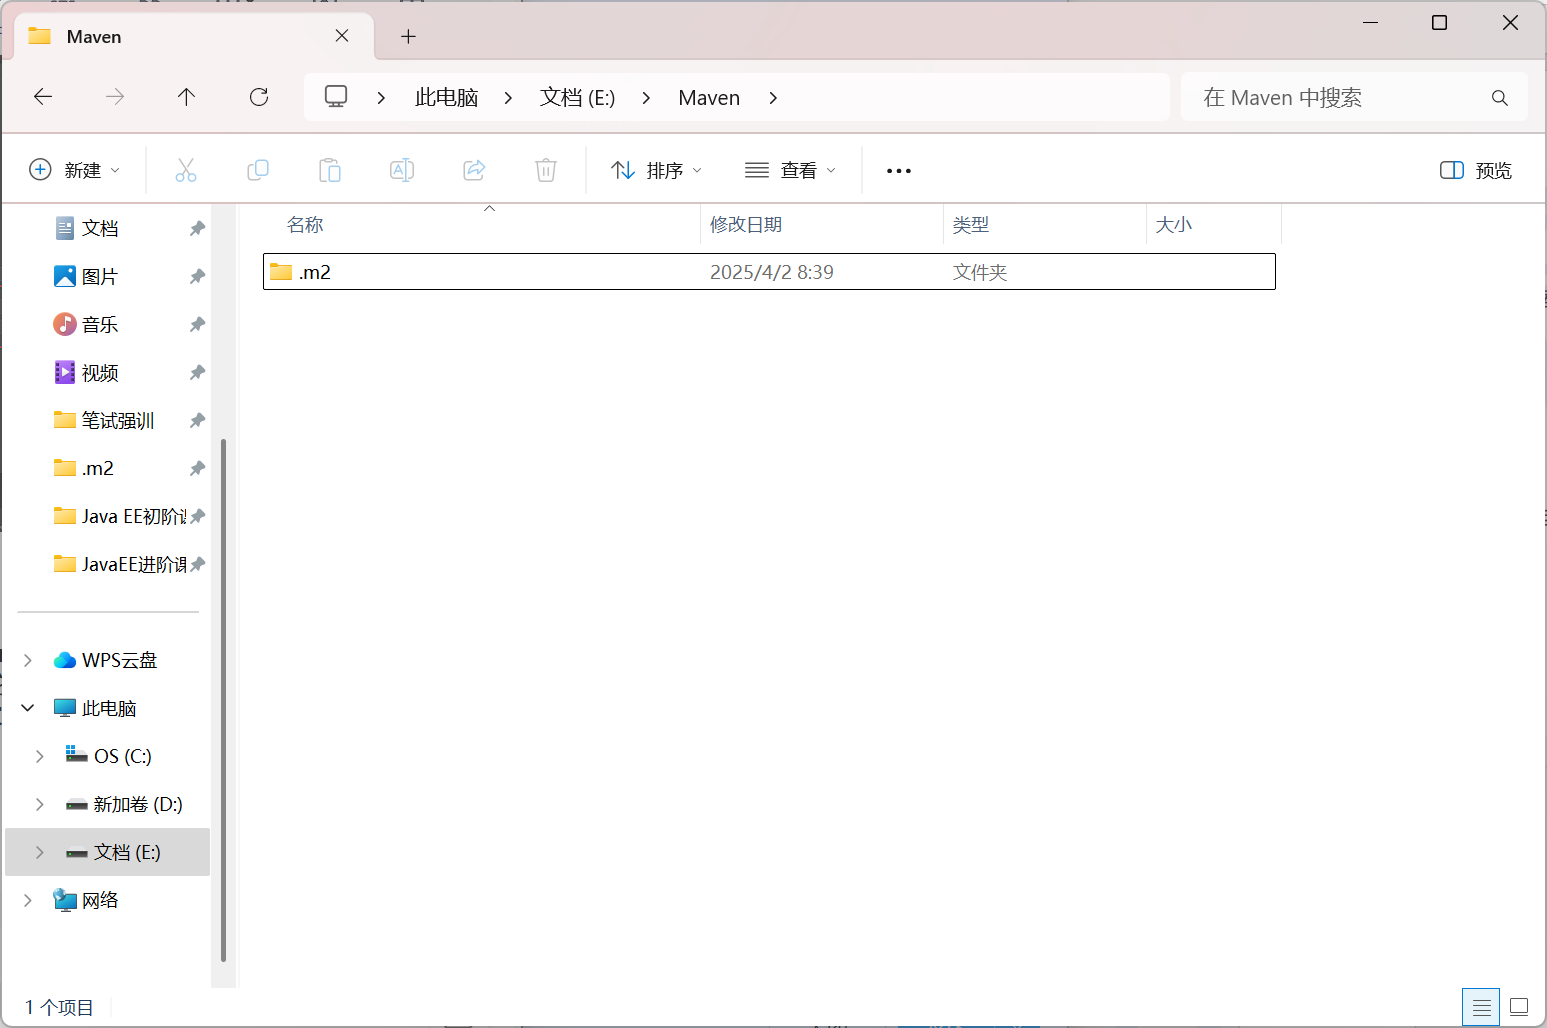
Task: Open 笔试强训 folder in sidebar
Action: point(117,420)
